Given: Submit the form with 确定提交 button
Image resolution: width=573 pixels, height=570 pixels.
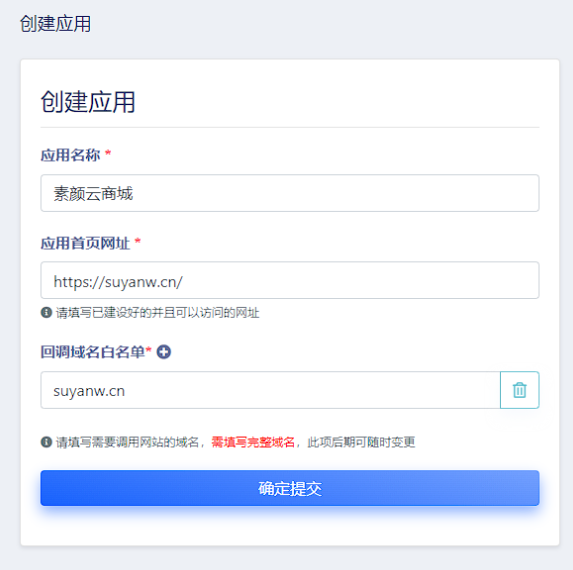Looking at the screenshot, I should pos(290,488).
